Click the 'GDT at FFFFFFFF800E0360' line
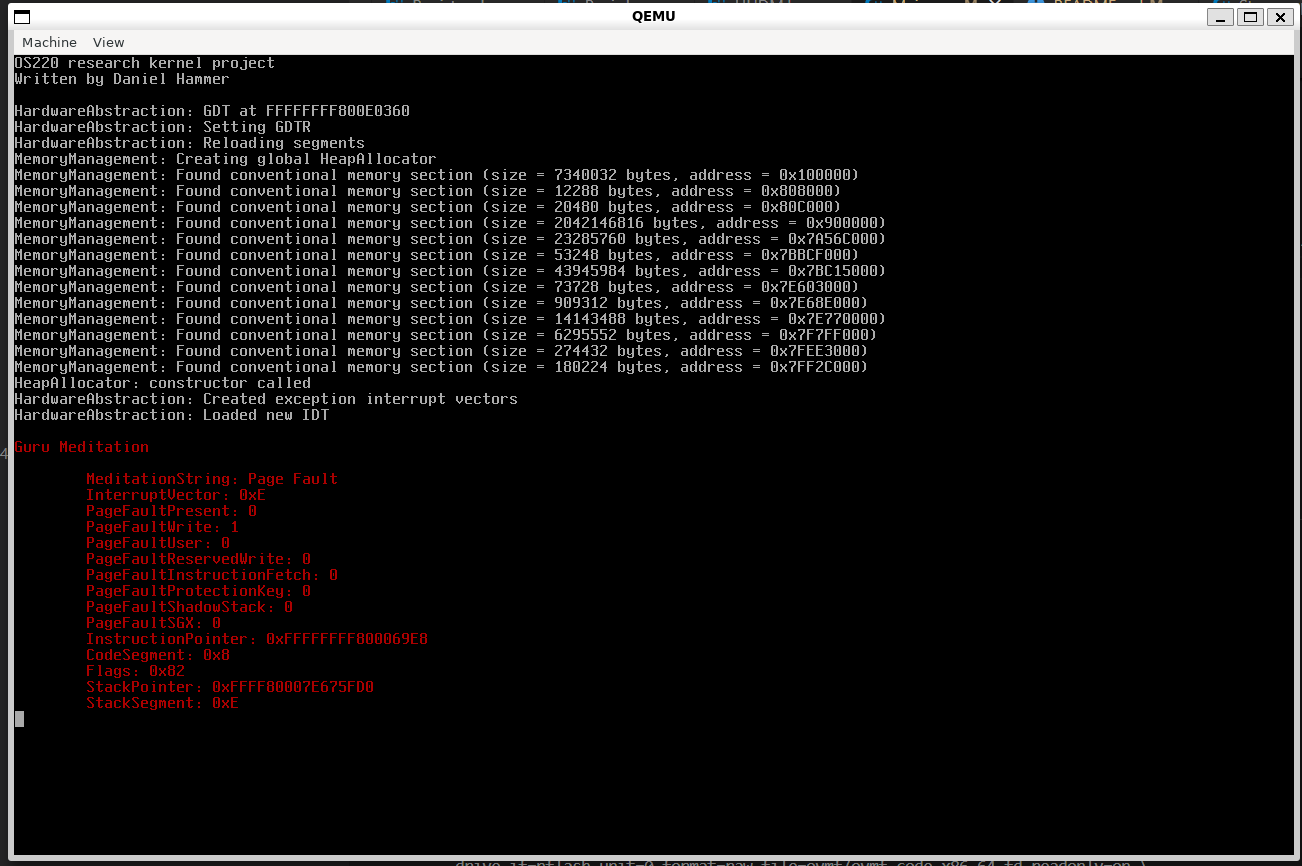The width and height of the screenshot is (1302, 866). coord(212,111)
